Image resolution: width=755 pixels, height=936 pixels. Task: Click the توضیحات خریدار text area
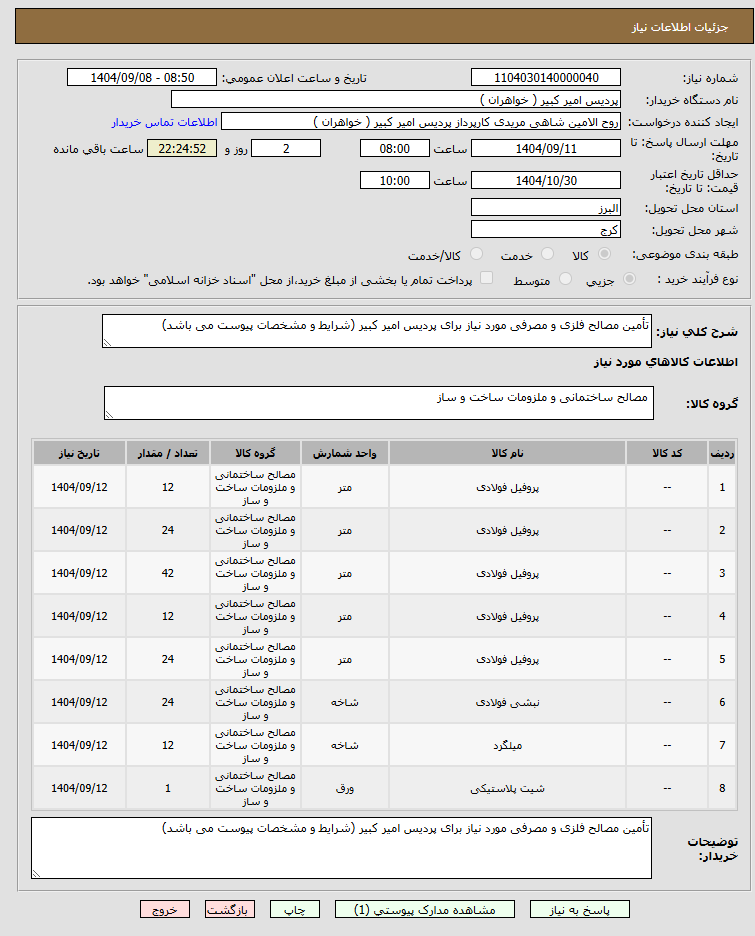341,848
